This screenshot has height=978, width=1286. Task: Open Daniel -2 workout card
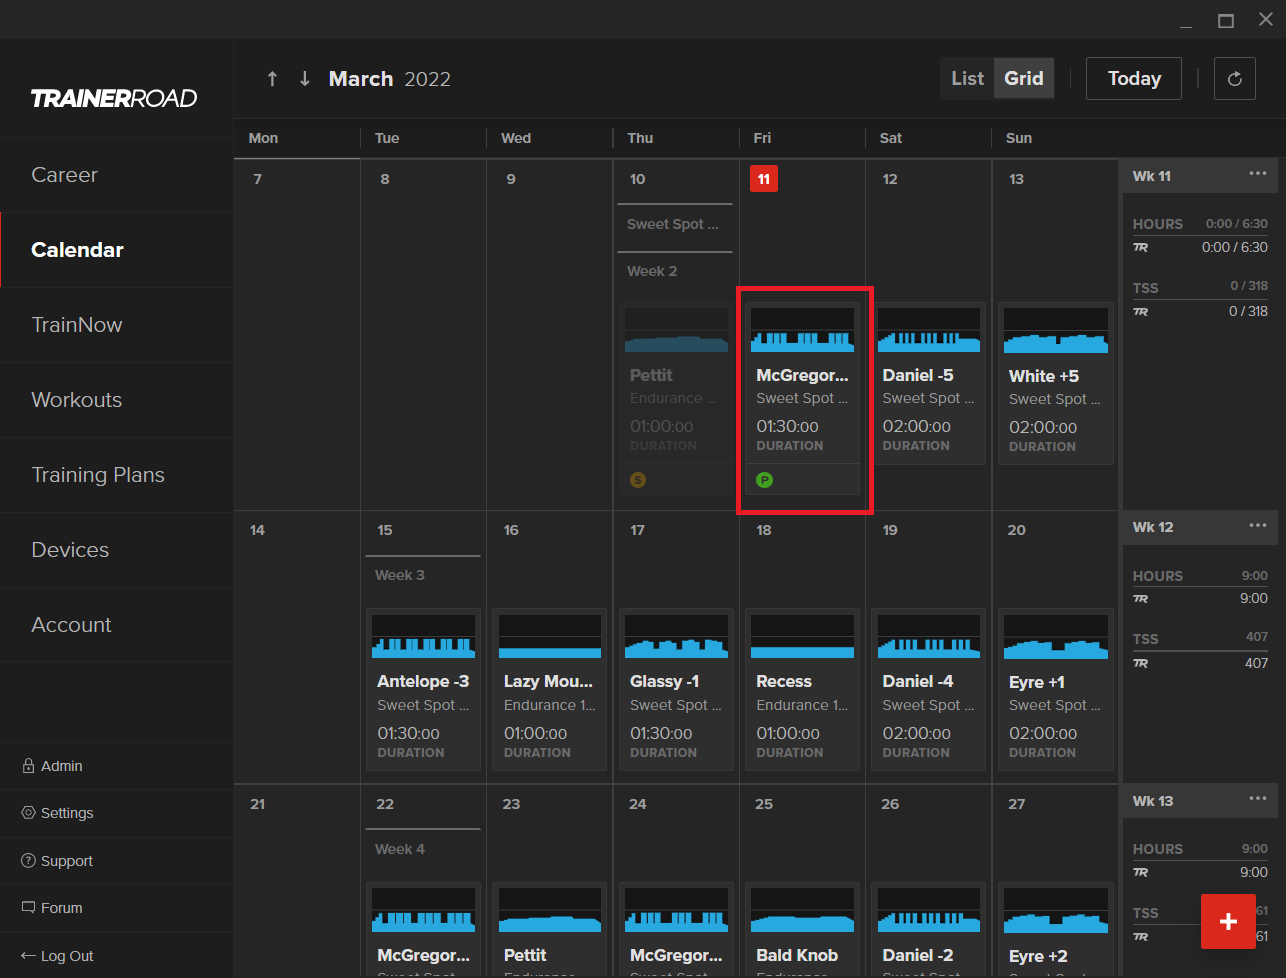[x=928, y=930]
